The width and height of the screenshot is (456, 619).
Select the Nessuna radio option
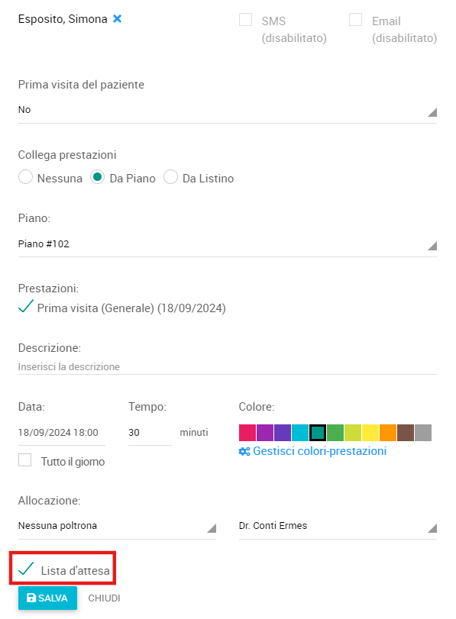(x=25, y=177)
